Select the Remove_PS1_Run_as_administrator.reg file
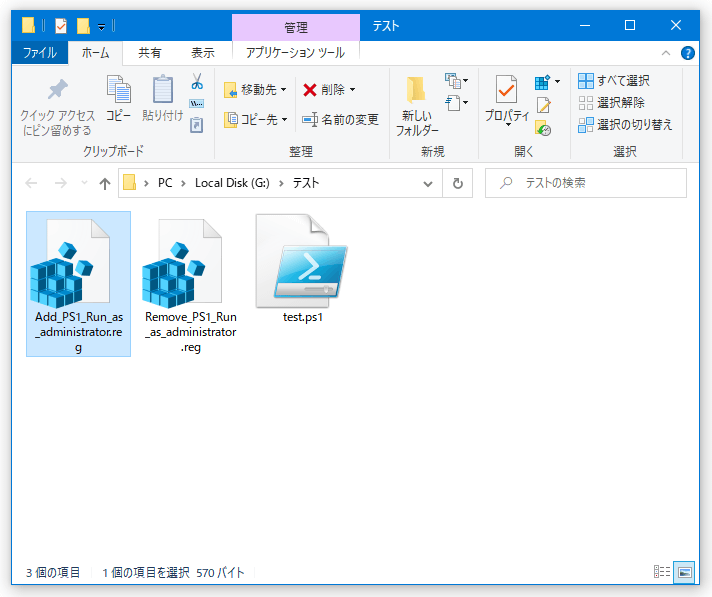Image resolution: width=712 pixels, height=597 pixels. pyautogui.click(x=191, y=284)
